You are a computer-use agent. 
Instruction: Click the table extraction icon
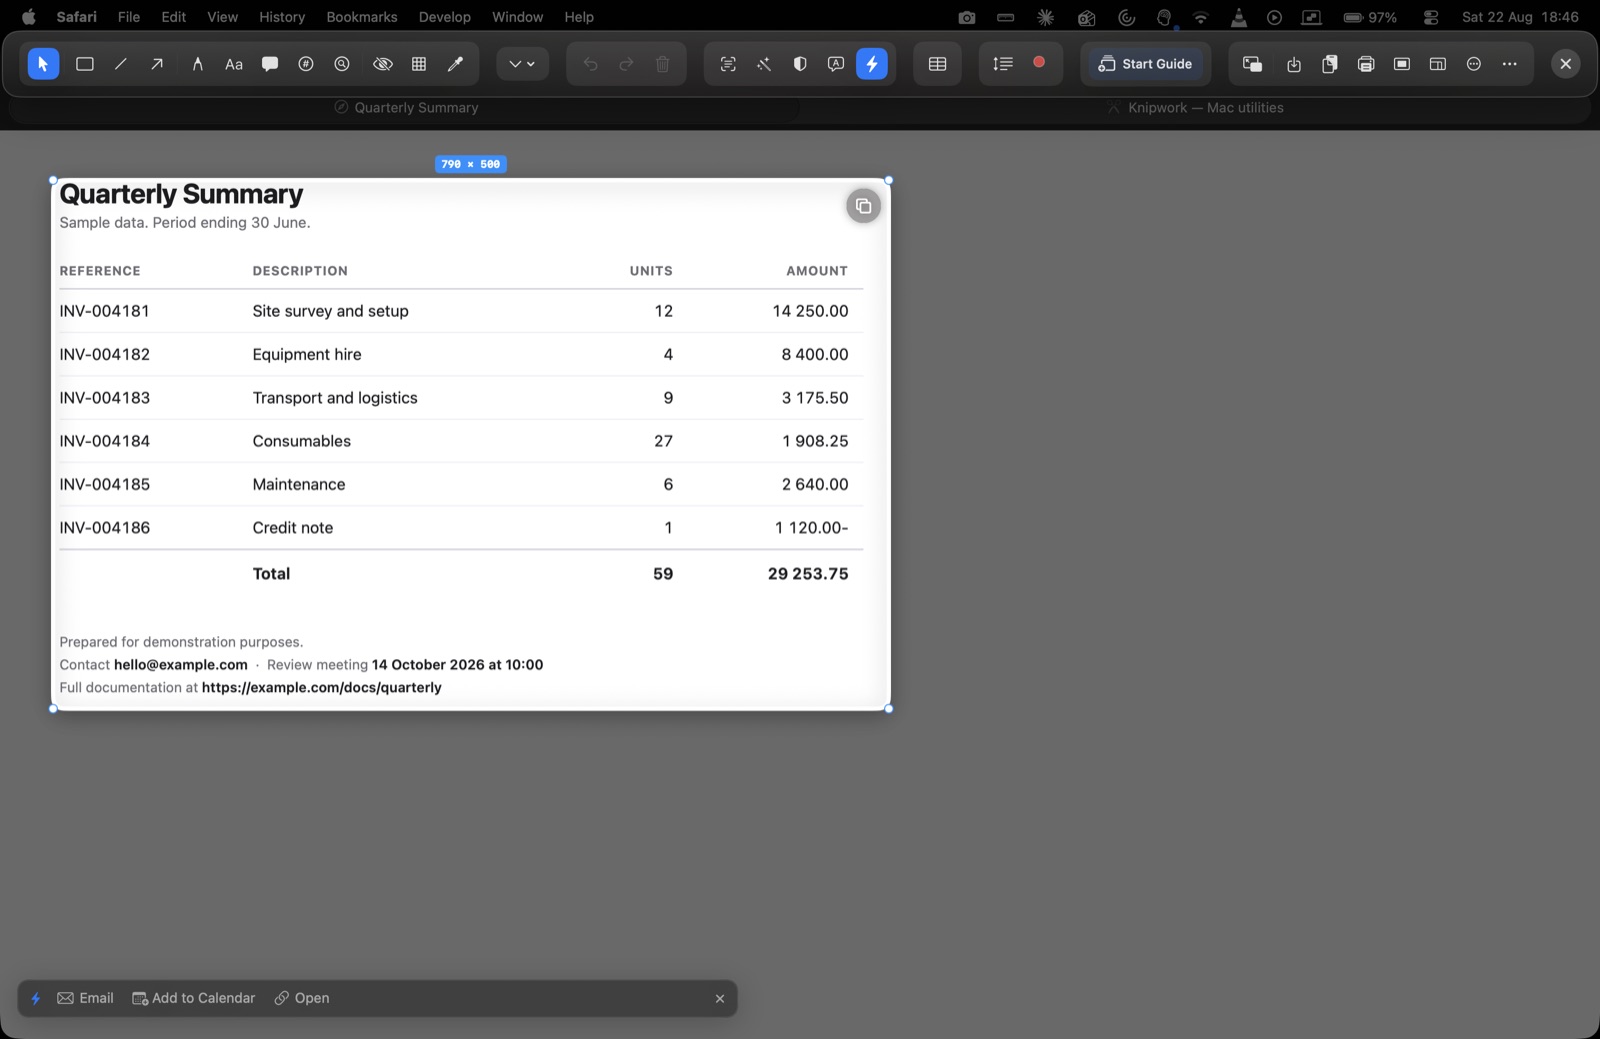[x=938, y=64]
